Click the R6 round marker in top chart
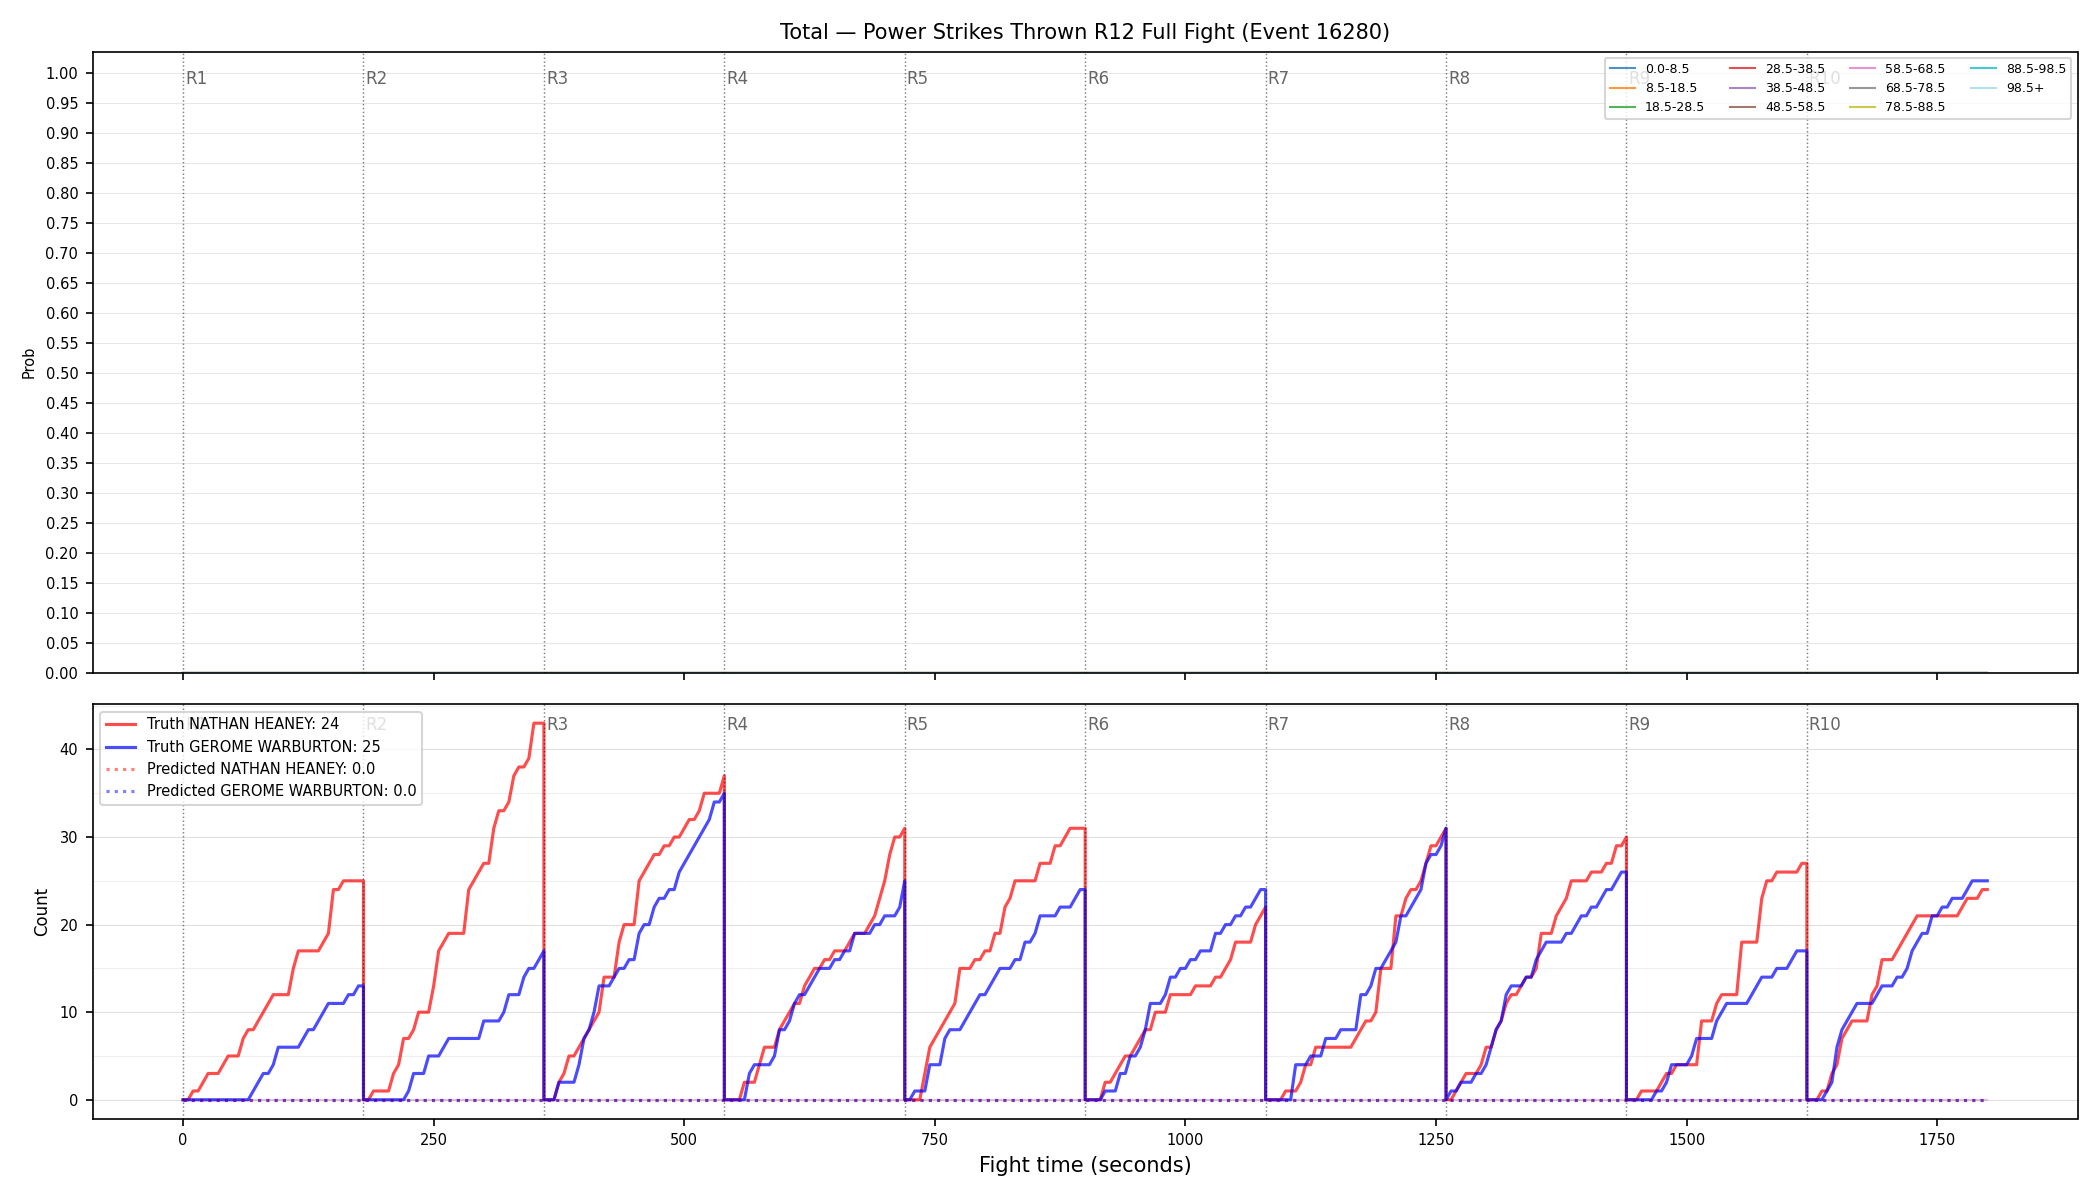2100x1200 pixels. click(1098, 78)
